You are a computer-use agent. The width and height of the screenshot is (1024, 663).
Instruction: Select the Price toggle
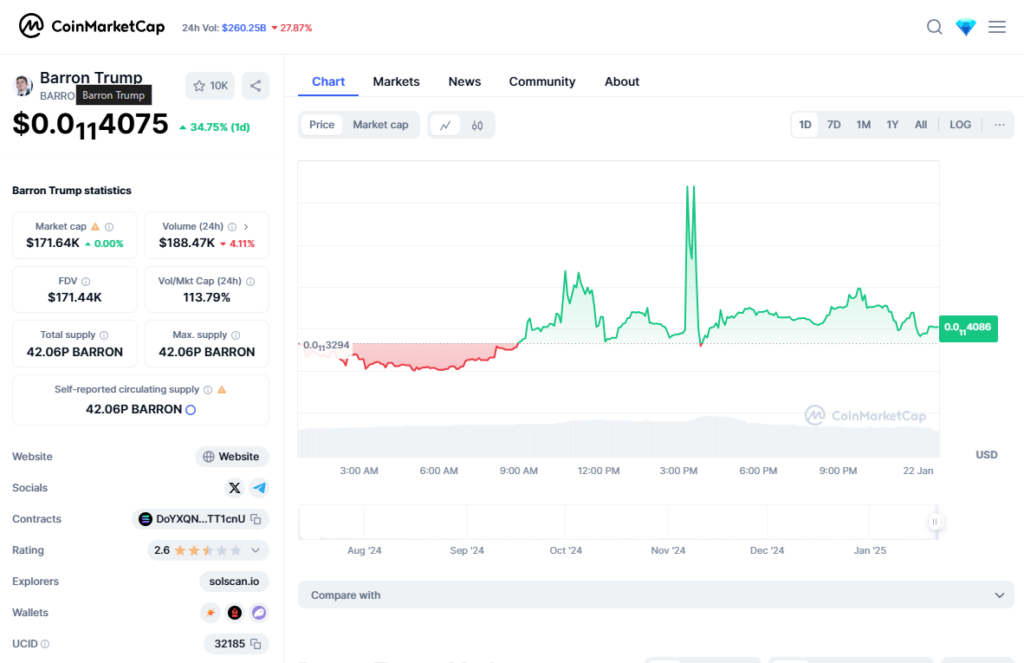[321, 125]
